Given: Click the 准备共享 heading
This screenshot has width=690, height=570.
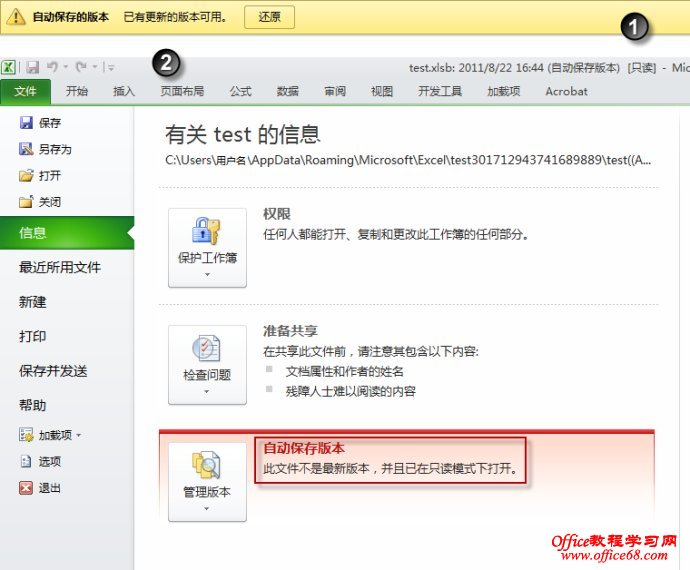Looking at the screenshot, I should click(x=290, y=331).
